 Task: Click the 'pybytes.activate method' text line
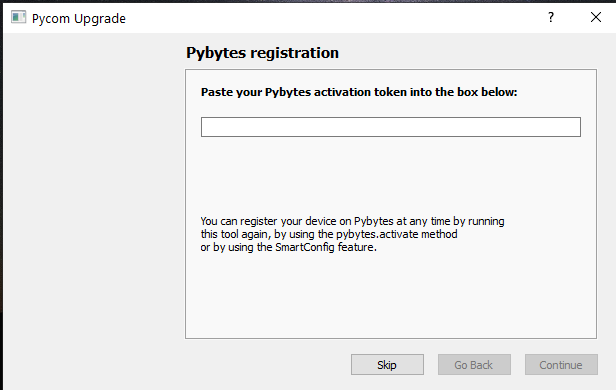pos(329,234)
